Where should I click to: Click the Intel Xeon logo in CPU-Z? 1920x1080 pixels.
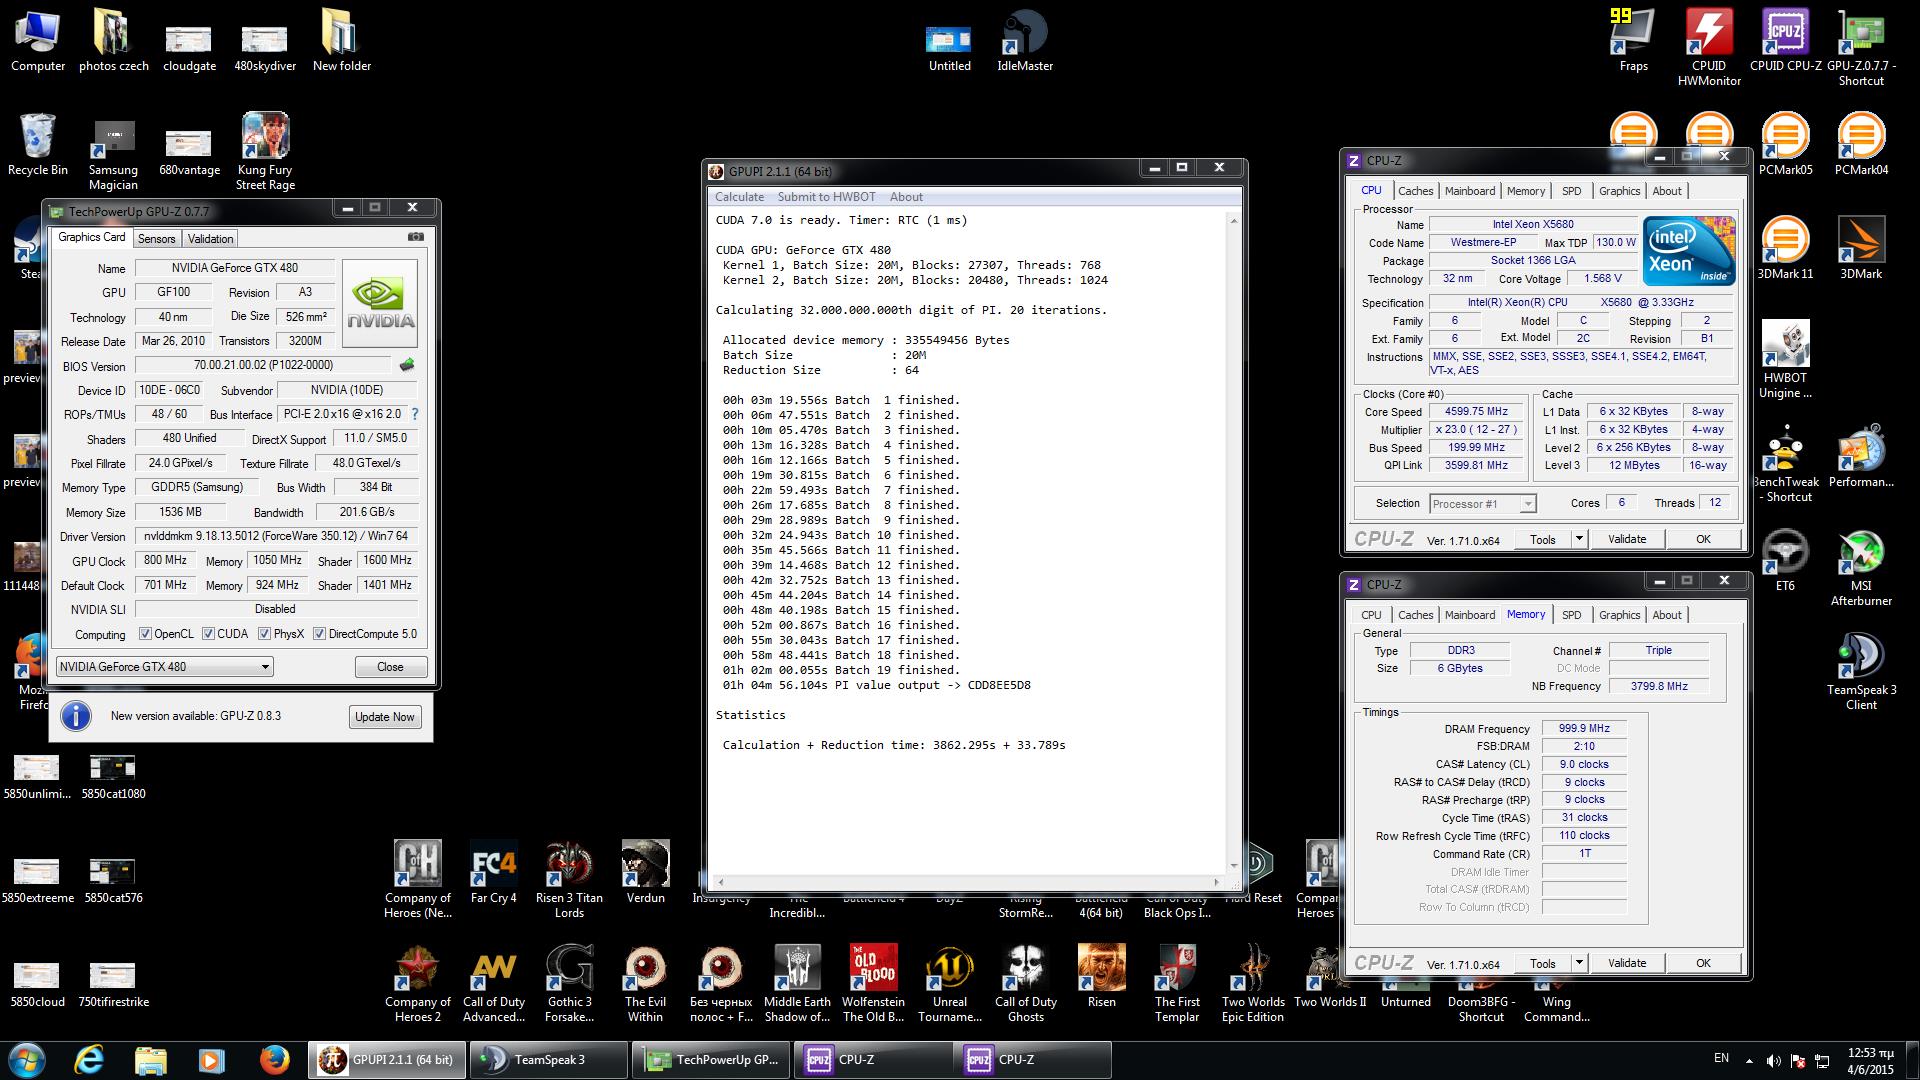pos(1690,252)
